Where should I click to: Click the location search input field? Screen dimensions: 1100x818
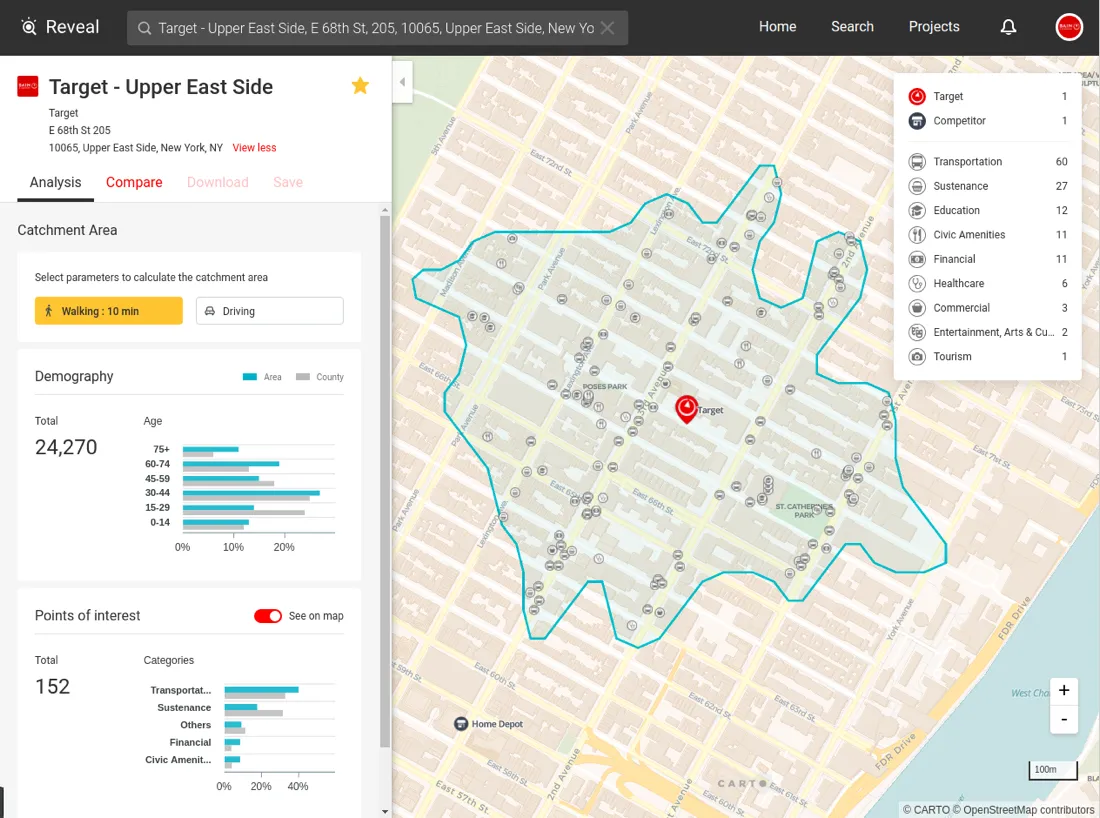point(375,28)
